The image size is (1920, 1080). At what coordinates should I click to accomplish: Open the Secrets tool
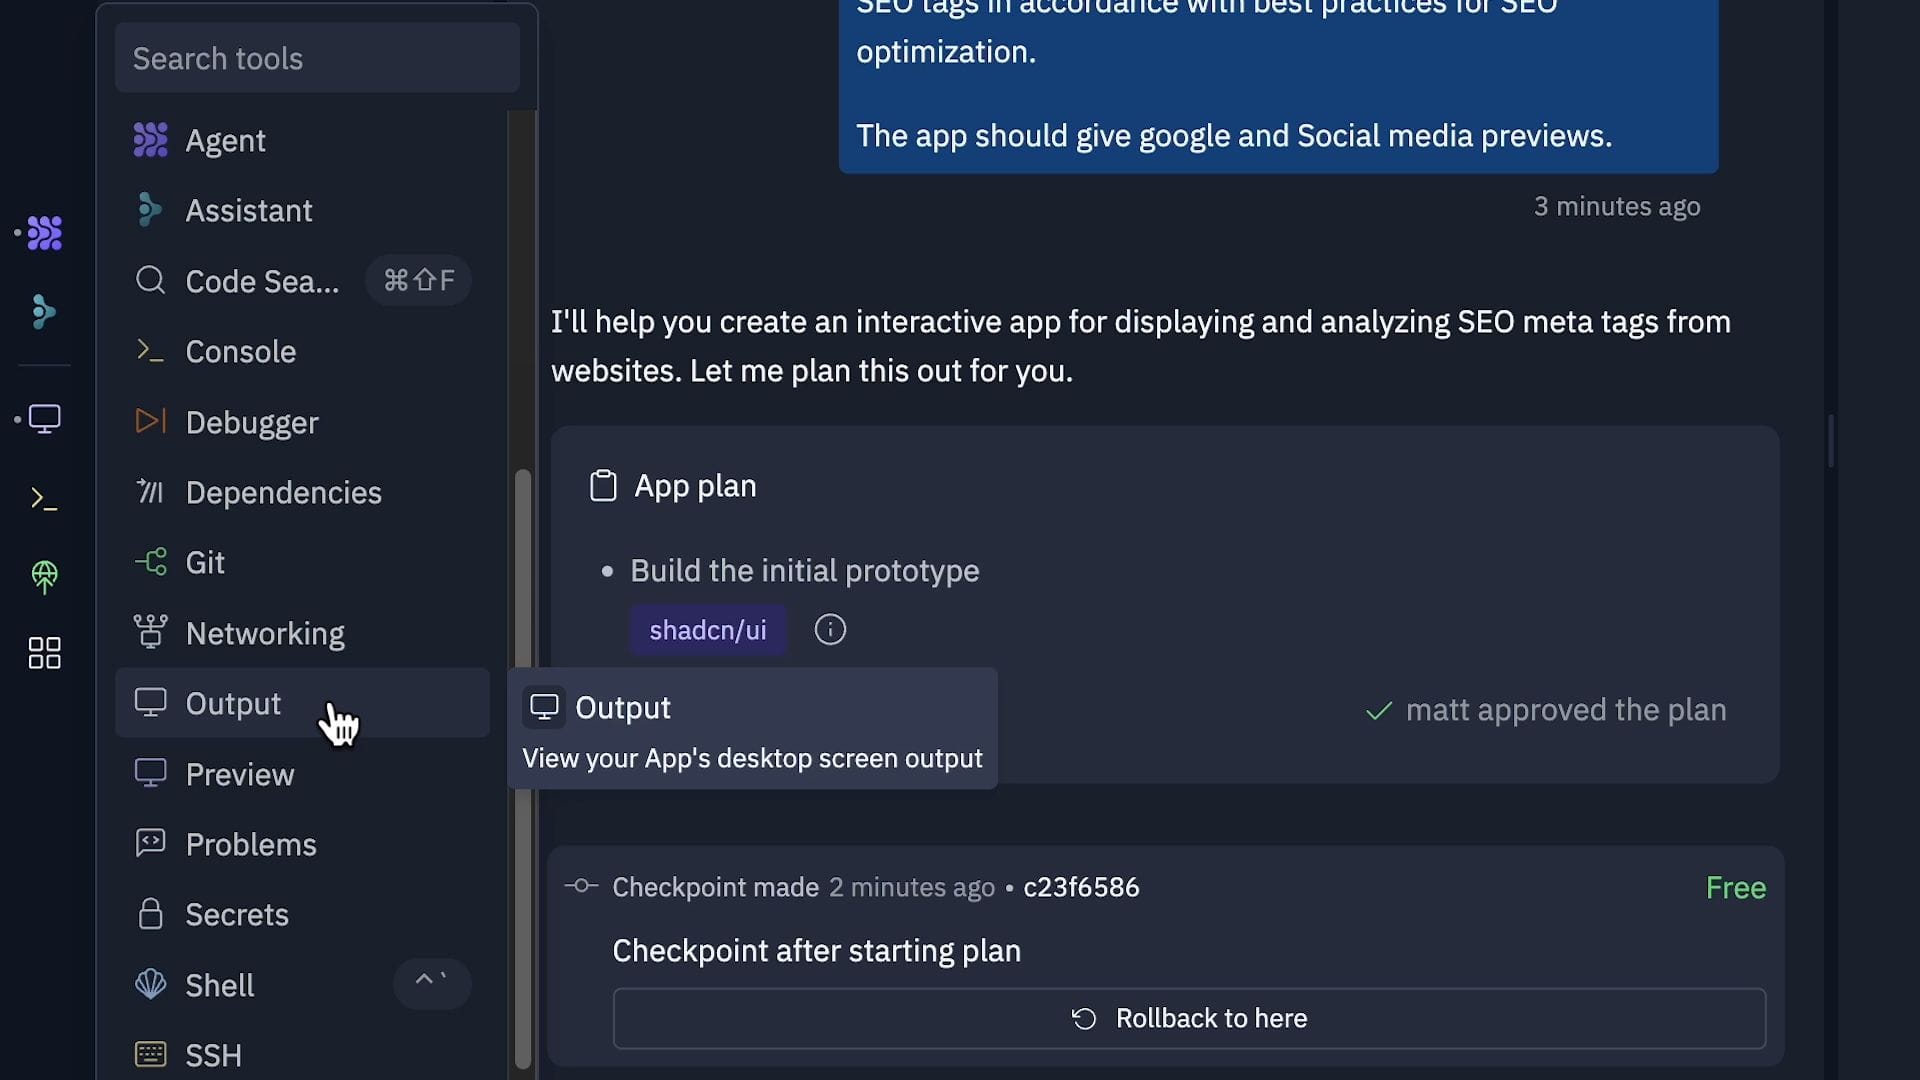click(x=237, y=914)
